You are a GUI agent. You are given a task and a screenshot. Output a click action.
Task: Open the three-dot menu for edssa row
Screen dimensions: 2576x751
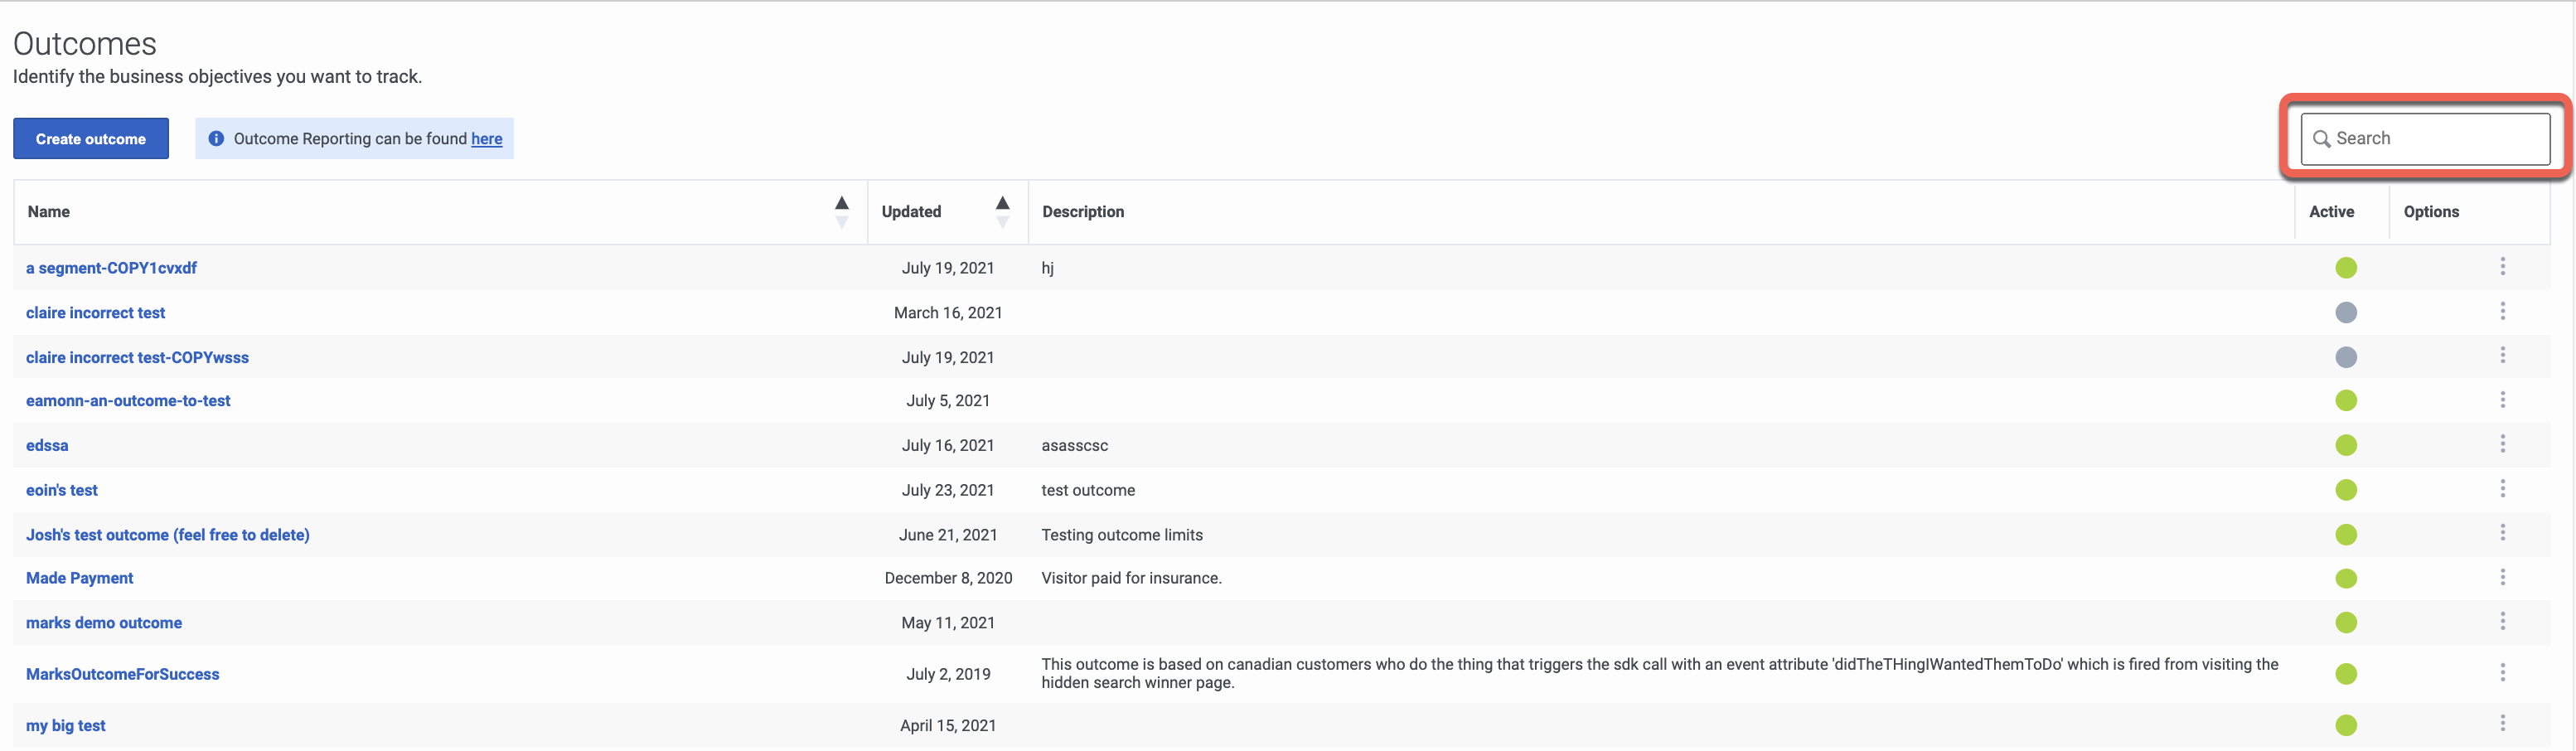[2503, 443]
